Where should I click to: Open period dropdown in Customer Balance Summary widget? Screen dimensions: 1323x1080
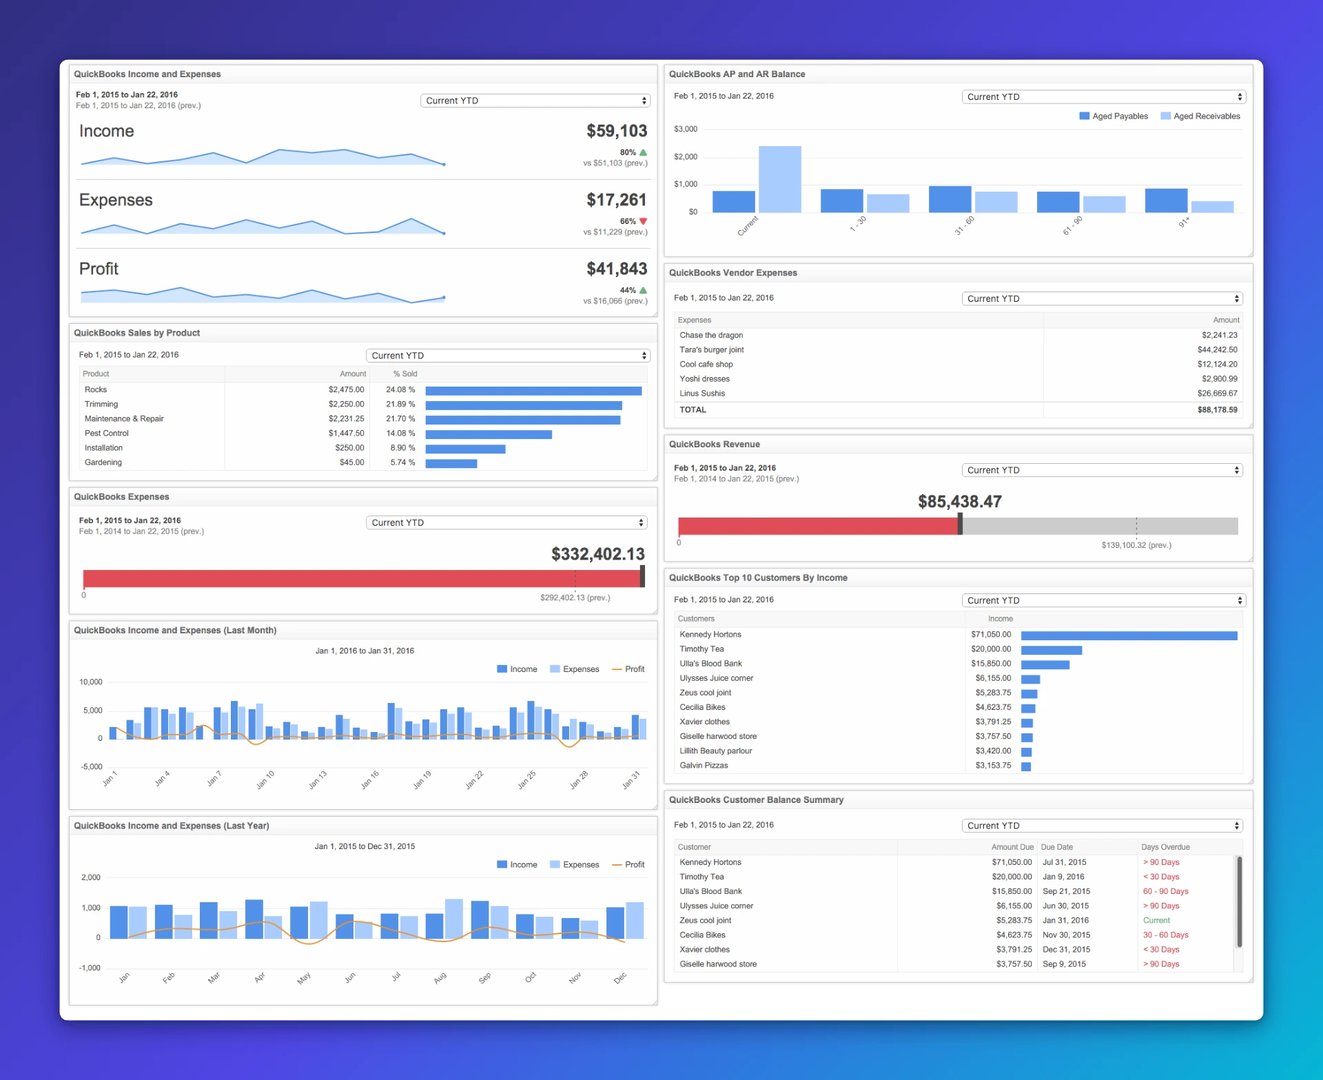(x=1102, y=825)
